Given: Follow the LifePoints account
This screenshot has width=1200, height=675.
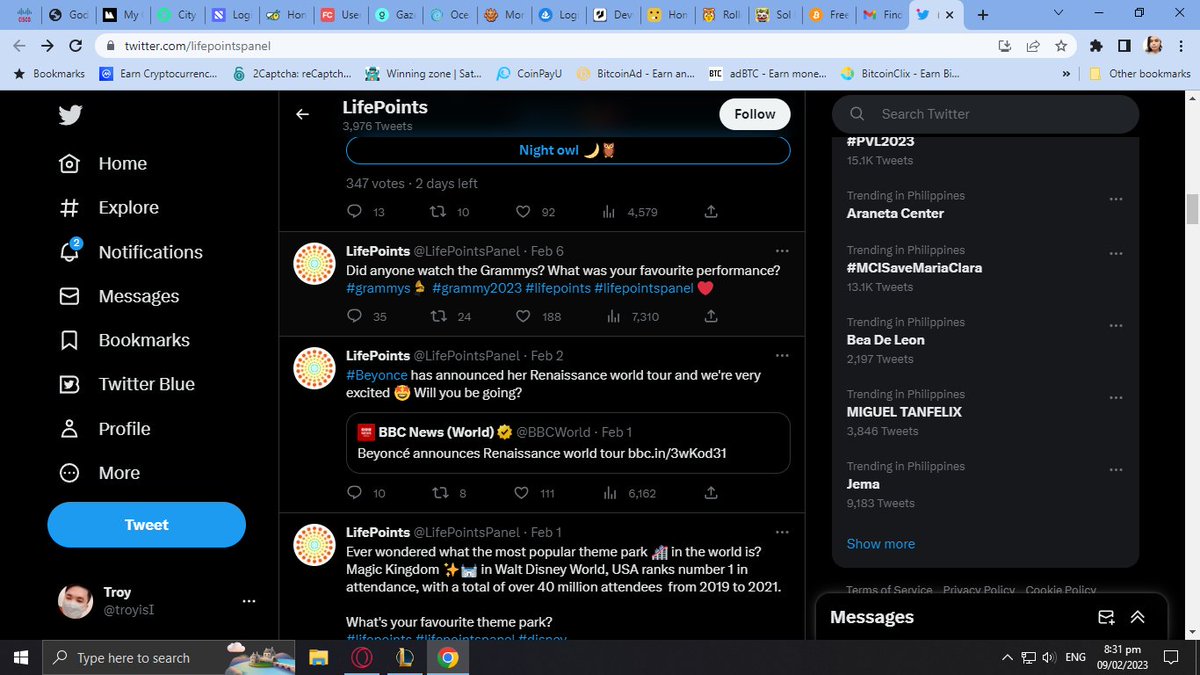Looking at the screenshot, I should 755,114.
